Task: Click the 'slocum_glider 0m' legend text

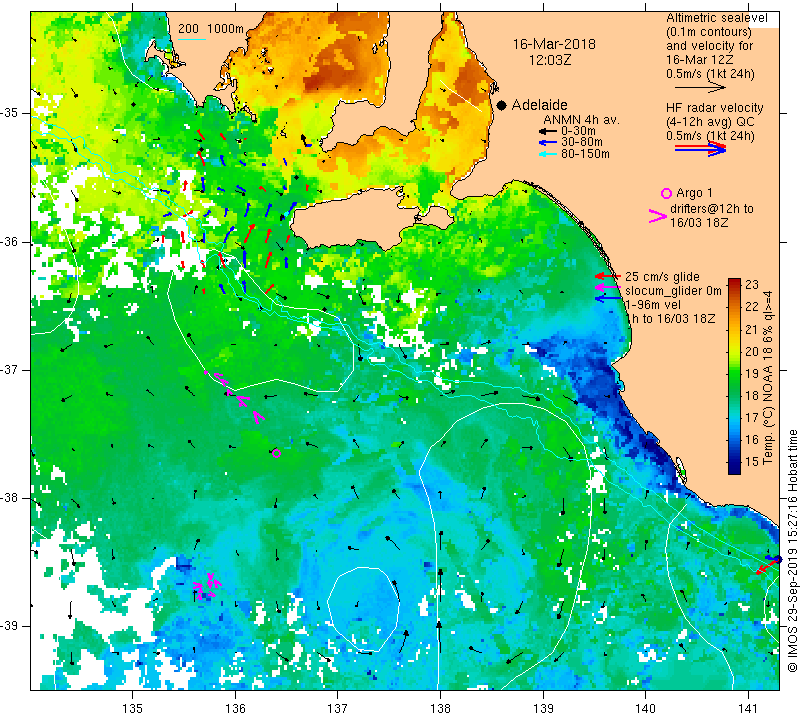Action: coord(673,290)
